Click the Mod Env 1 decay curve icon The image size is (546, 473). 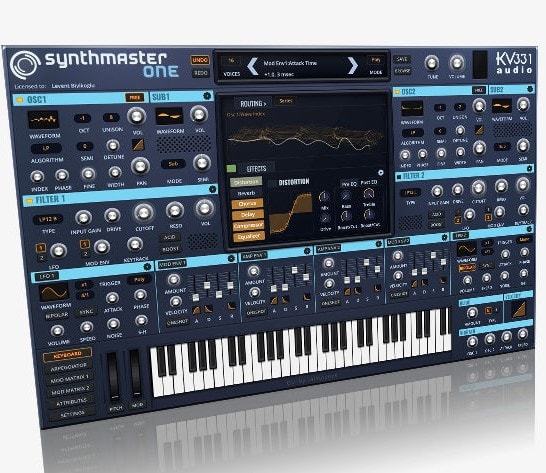click(x=208, y=309)
